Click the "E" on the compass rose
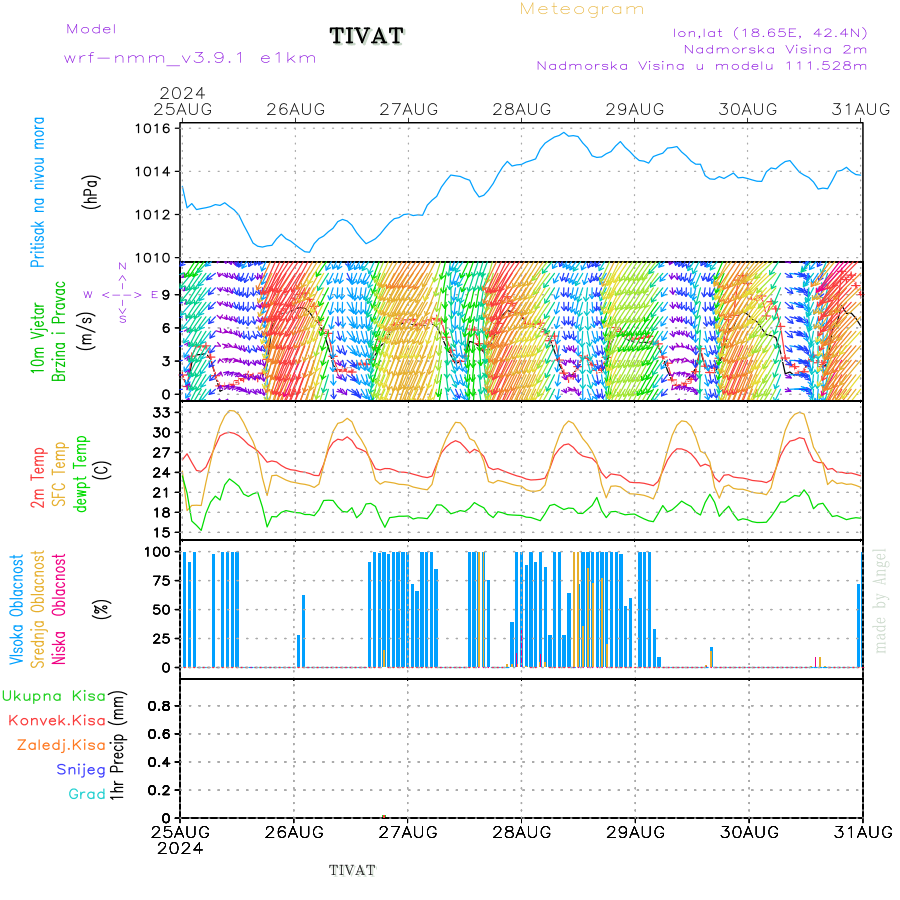This screenshot has width=900, height=900. [154, 294]
